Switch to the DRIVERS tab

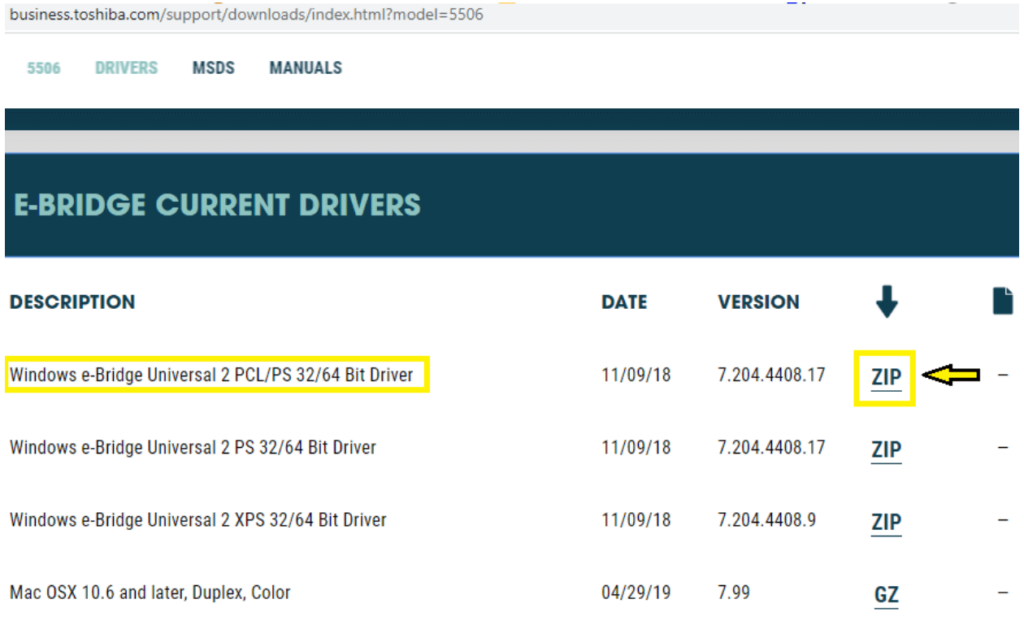(126, 68)
